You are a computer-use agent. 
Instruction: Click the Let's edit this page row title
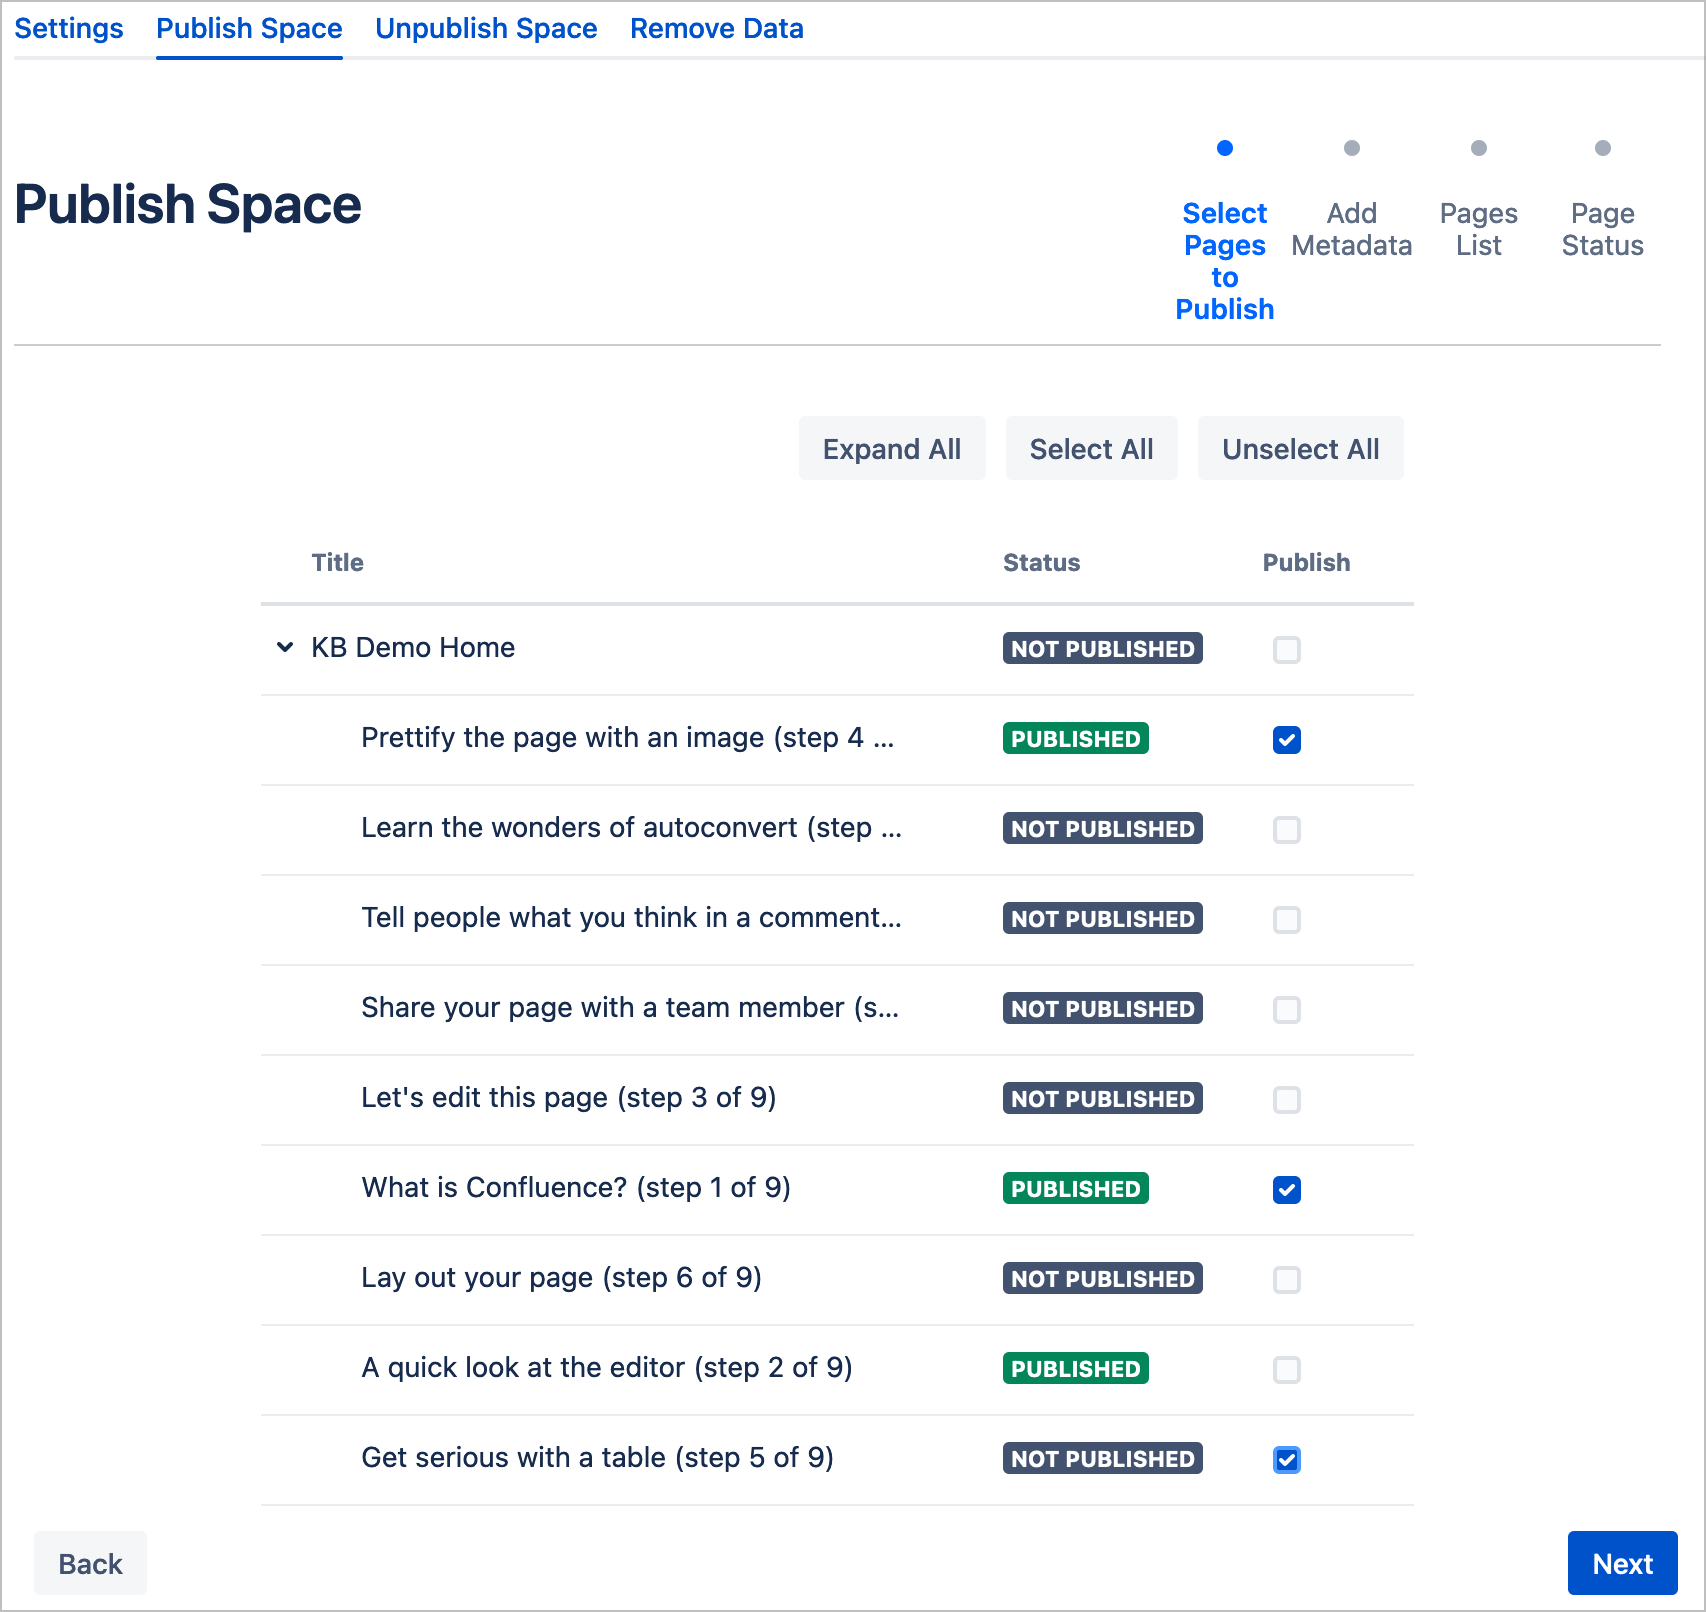click(568, 1098)
